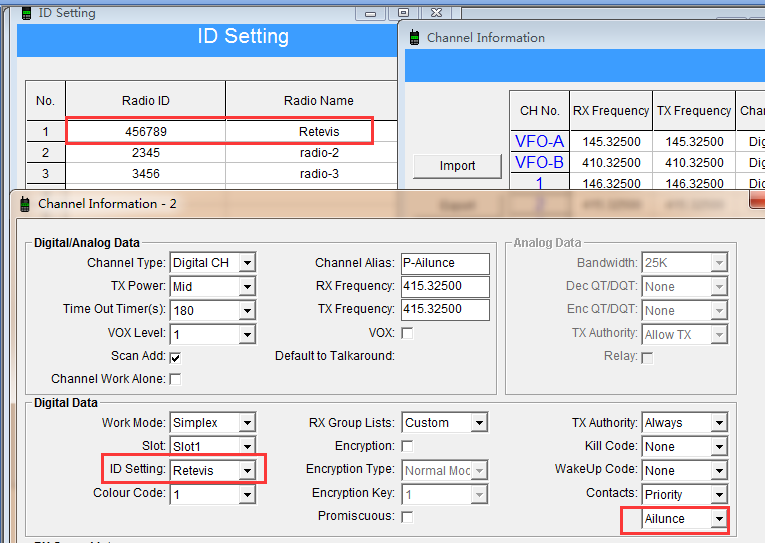Enable the Promiscuous checkbox

(x=407, y=516)
